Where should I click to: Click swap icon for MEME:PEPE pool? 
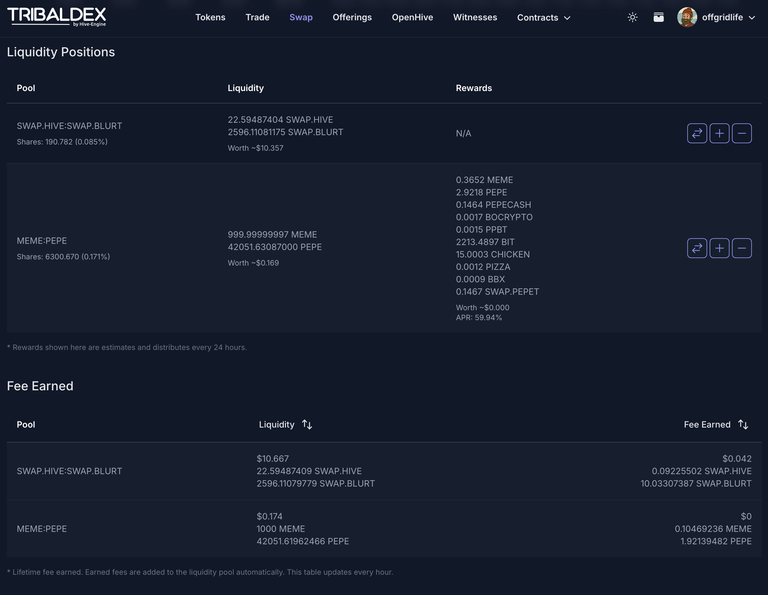696,248
